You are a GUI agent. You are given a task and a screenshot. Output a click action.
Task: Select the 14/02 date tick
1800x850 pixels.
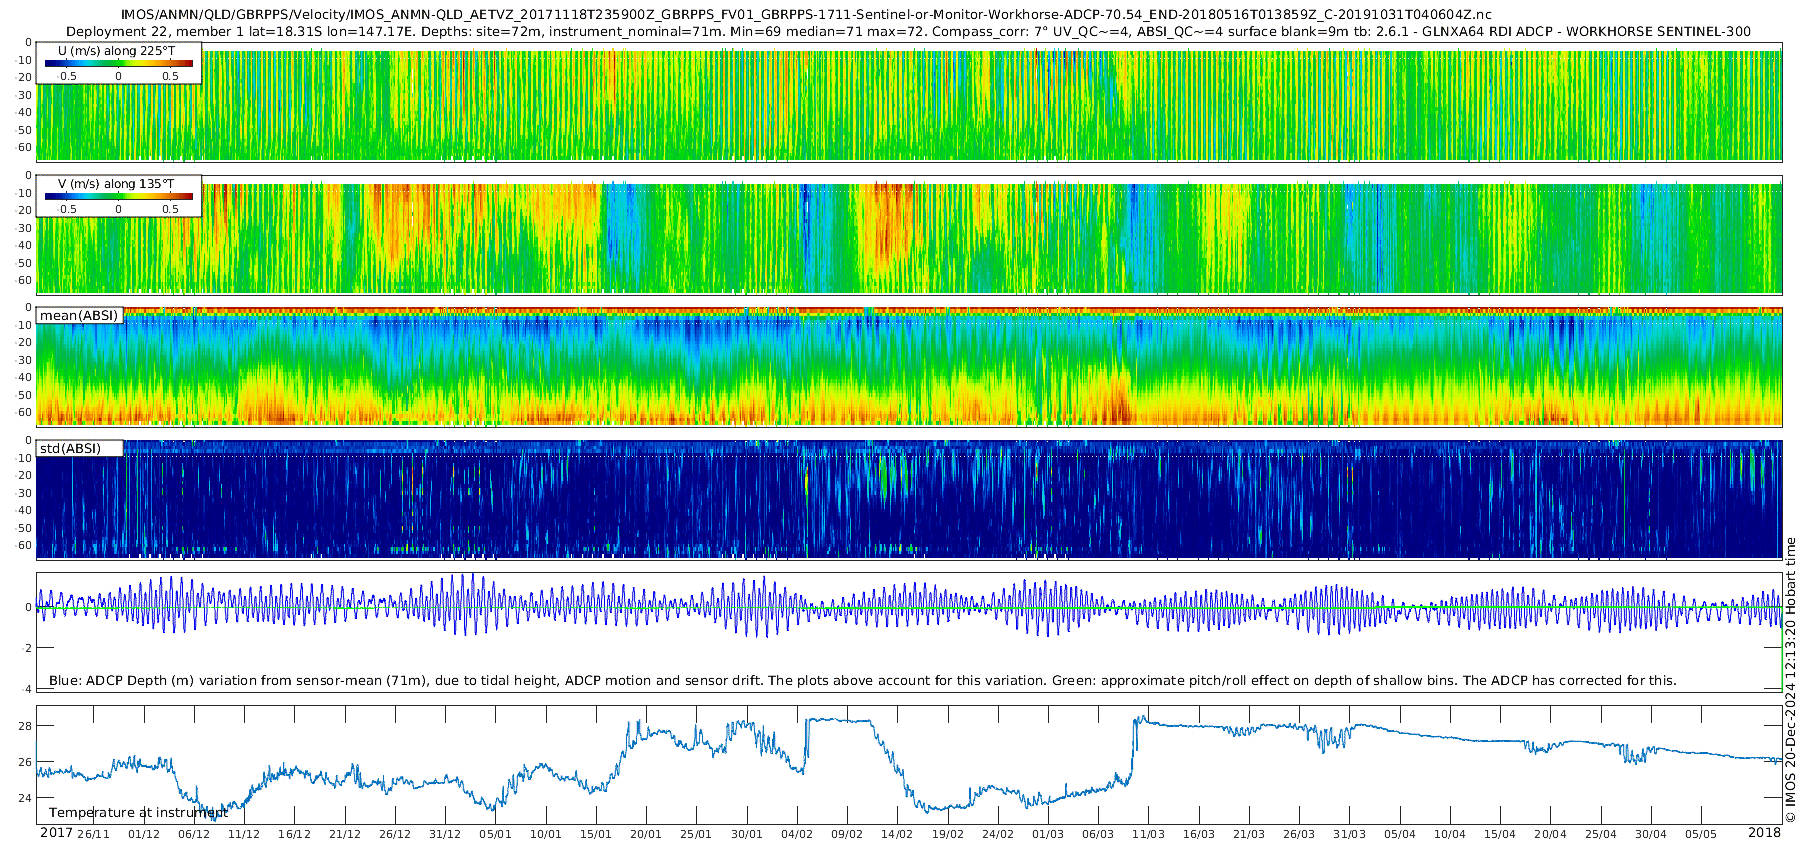tap(897, 834)
